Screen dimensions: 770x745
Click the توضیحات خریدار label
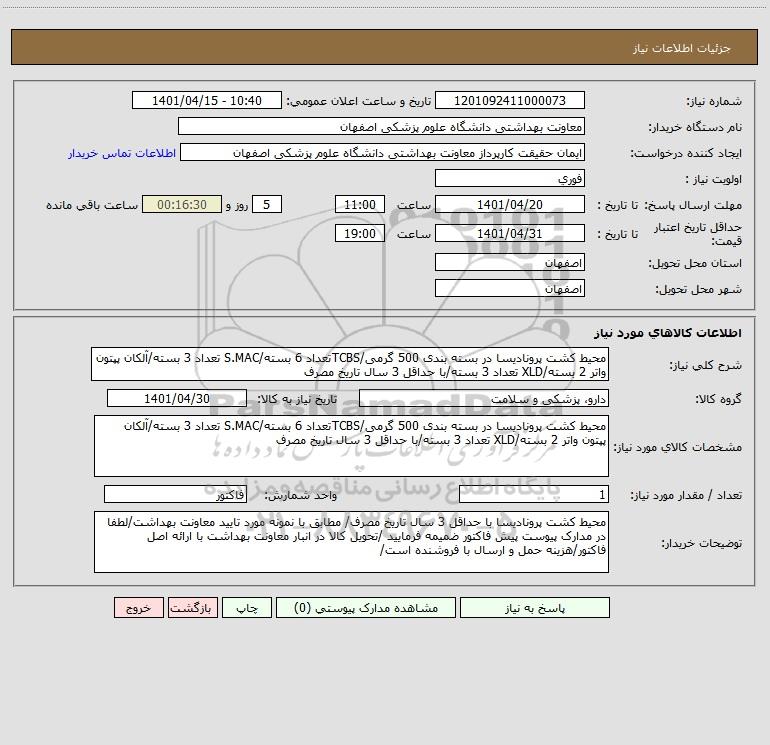702,543
